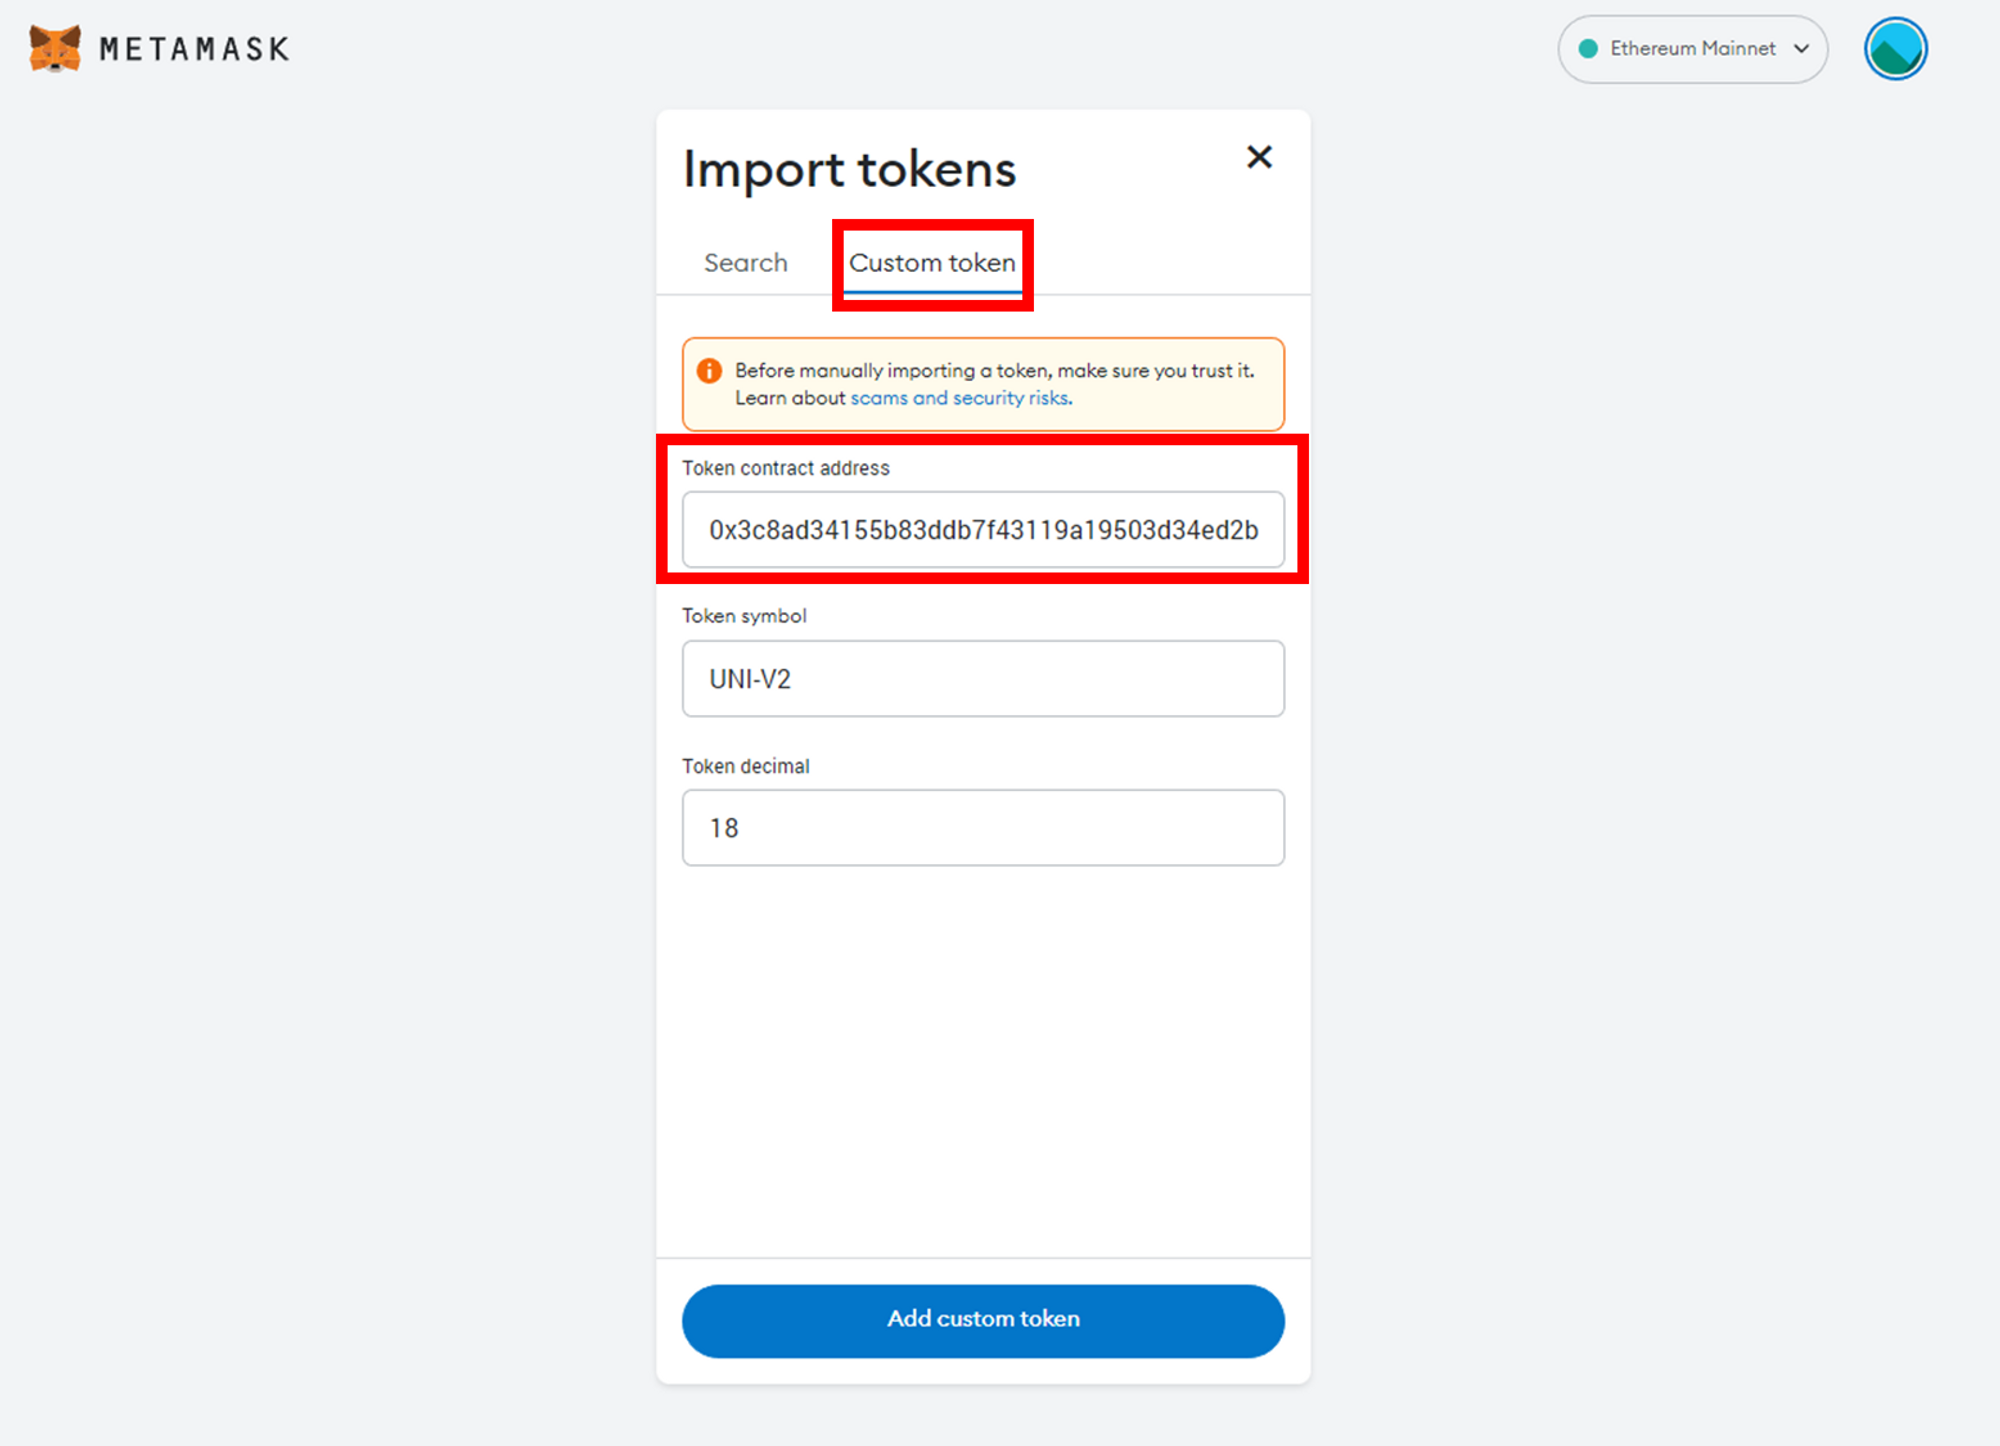The image size is (2000, 1446).
Task: Click the green network status dot
Action: 1587,49
